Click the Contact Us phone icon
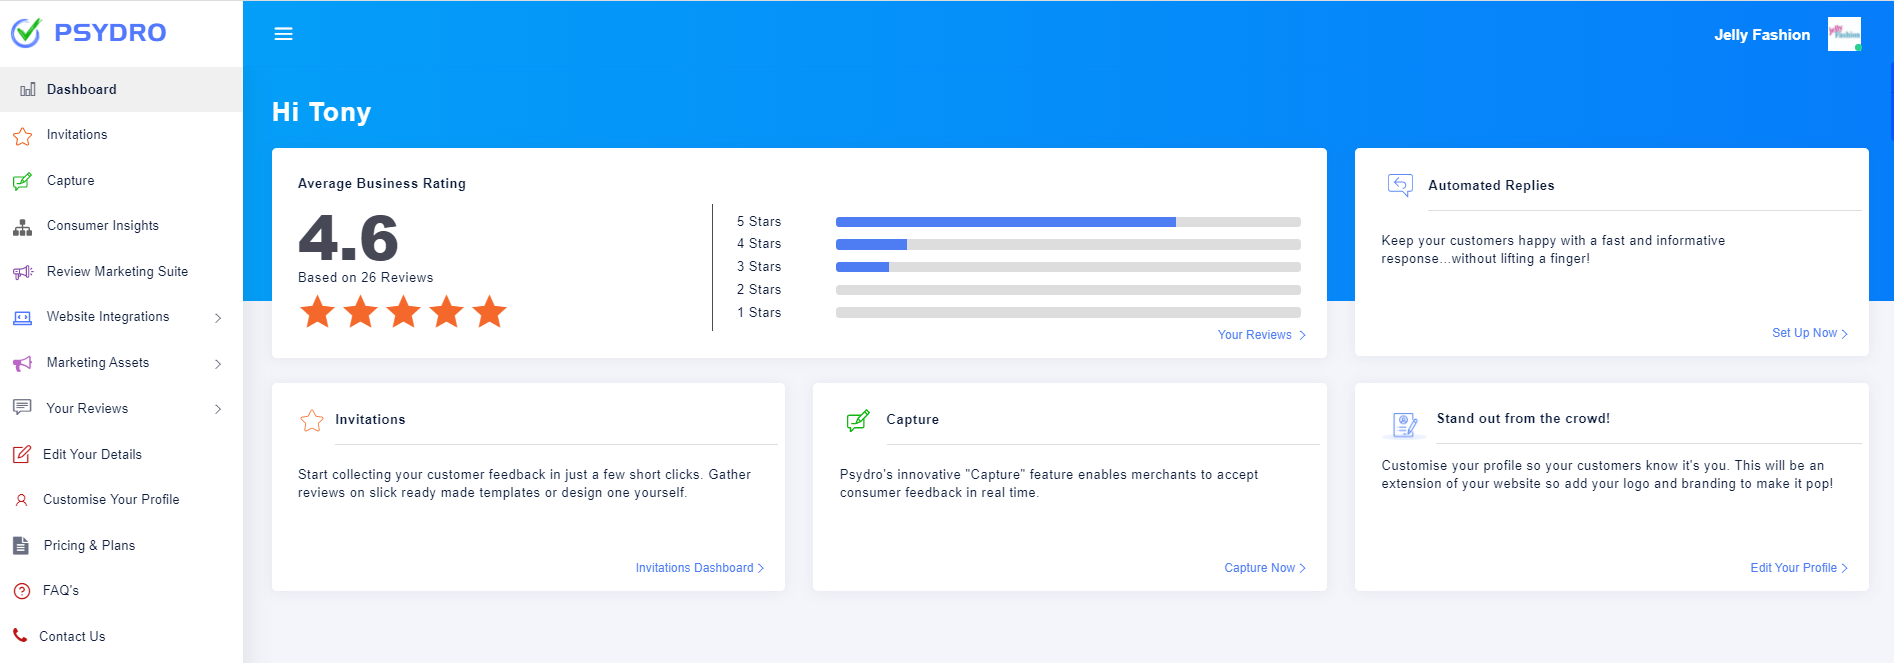The height and width of the screenshot is (663, 1894). 20,635
